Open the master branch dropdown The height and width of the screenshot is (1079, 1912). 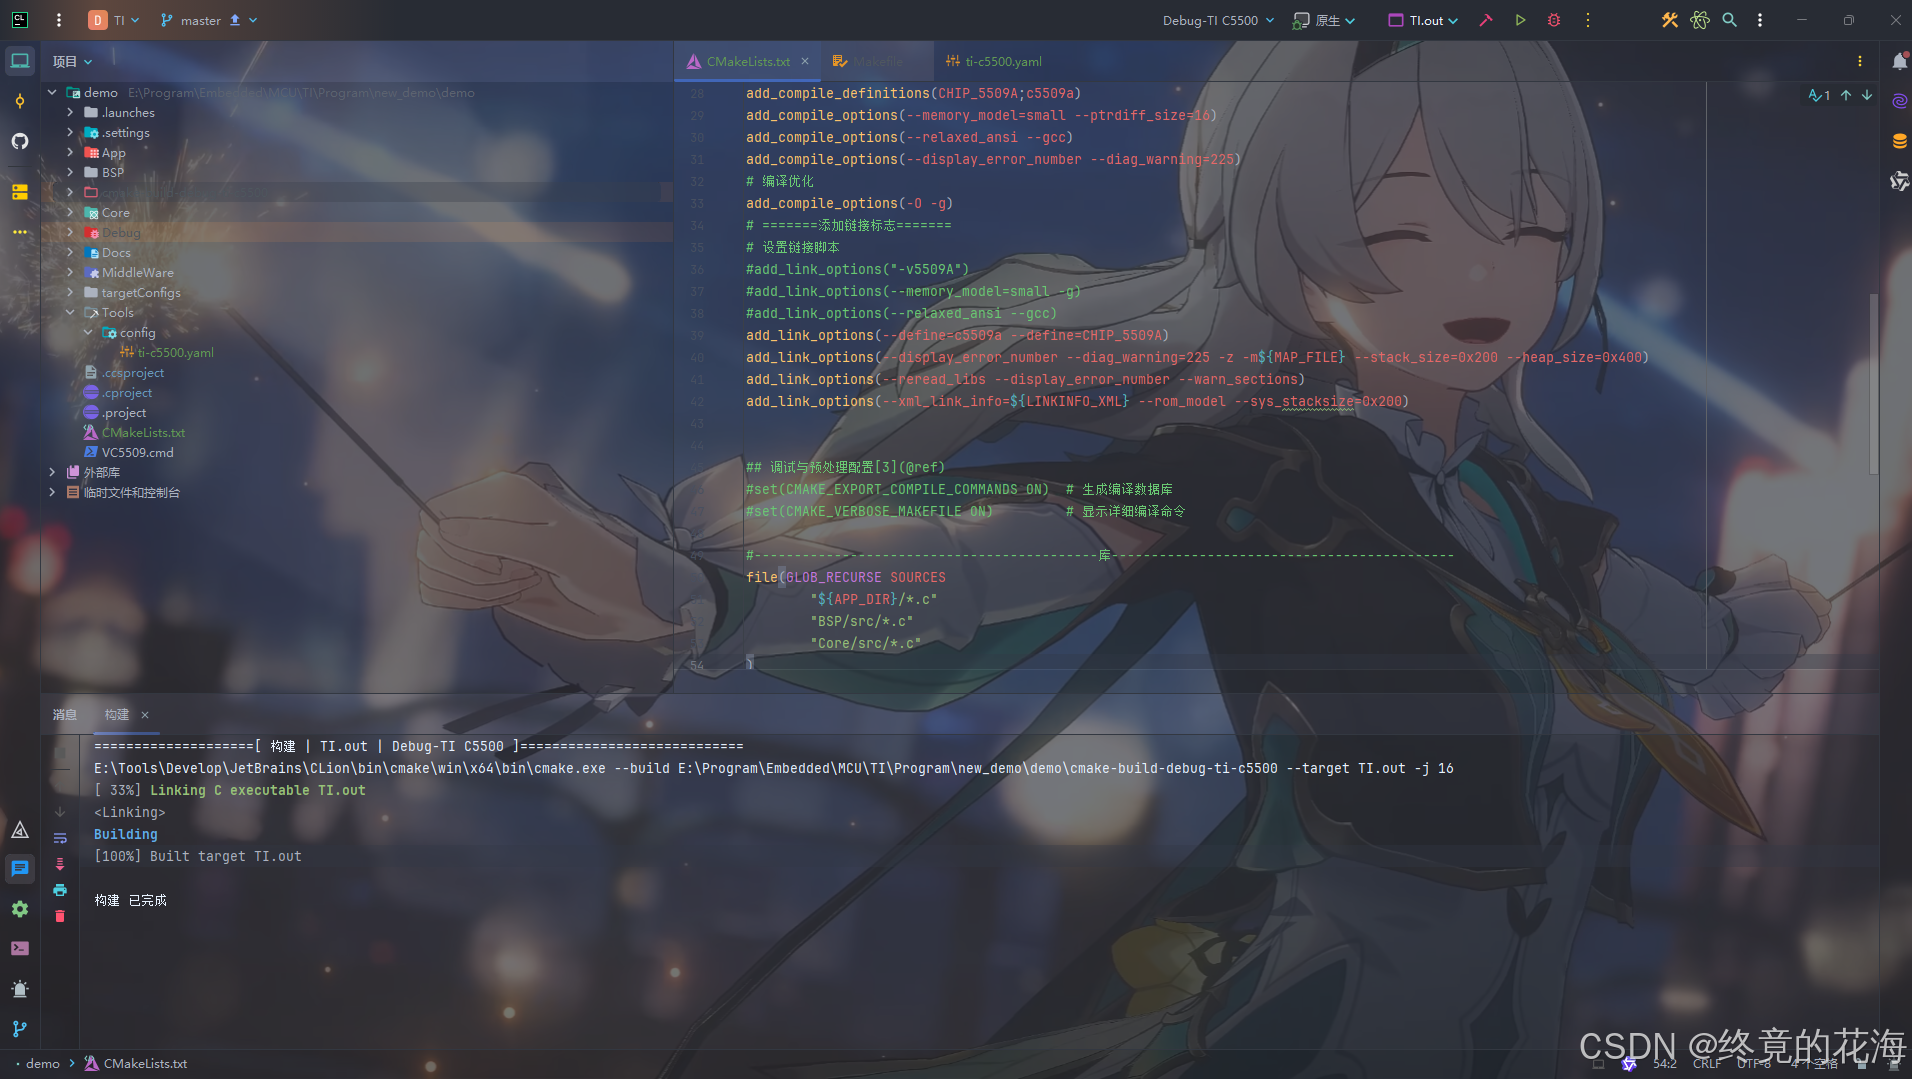click(x=208, y=20)
